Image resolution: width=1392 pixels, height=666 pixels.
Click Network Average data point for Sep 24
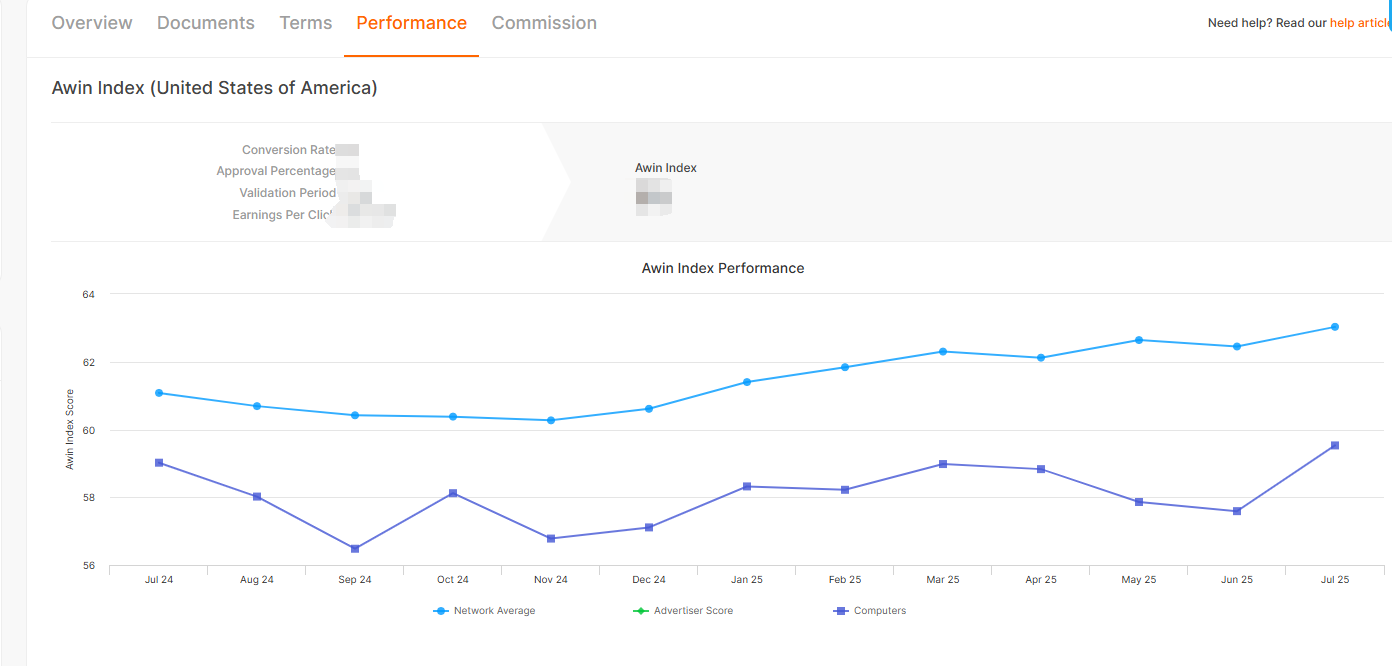coord(355,415)
